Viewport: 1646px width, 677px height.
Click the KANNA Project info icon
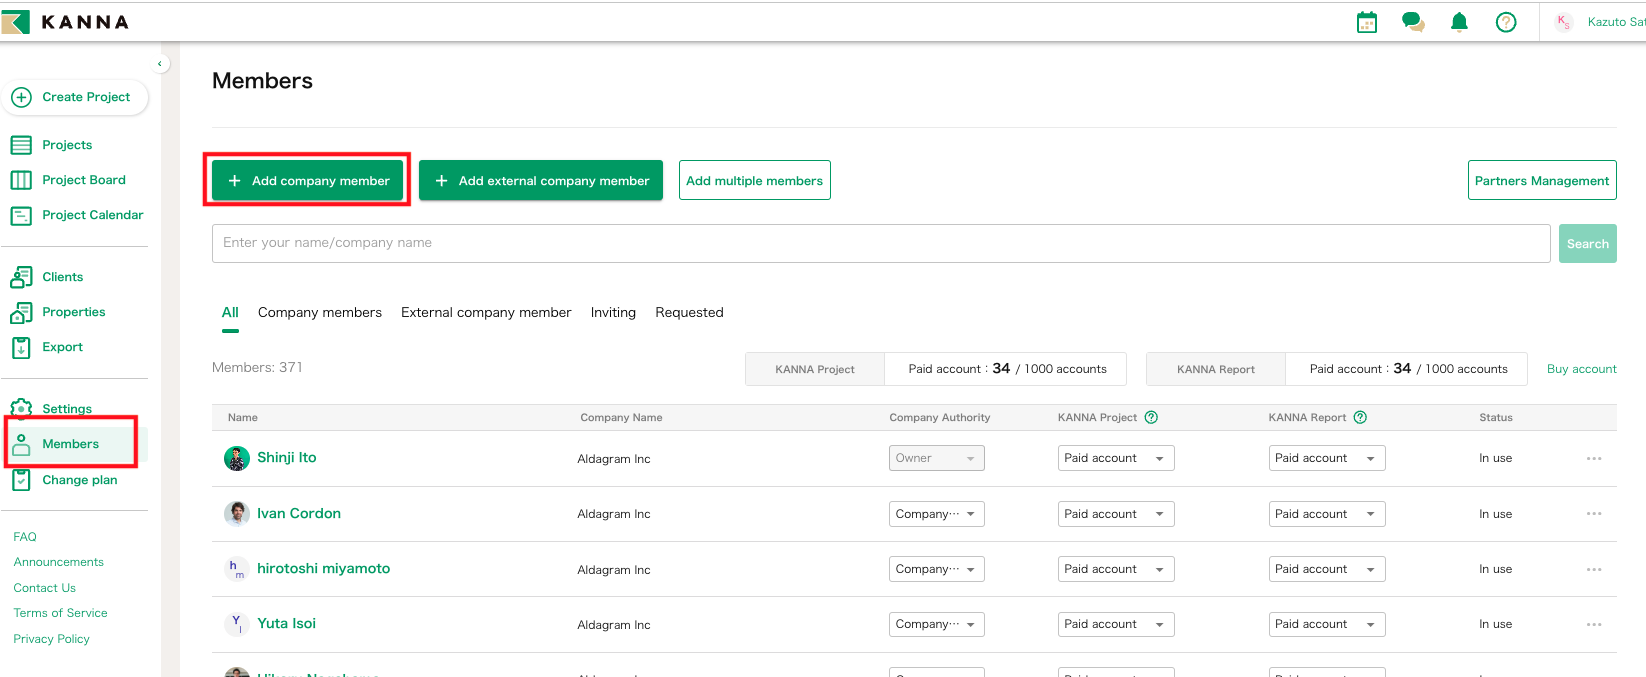1151,417
